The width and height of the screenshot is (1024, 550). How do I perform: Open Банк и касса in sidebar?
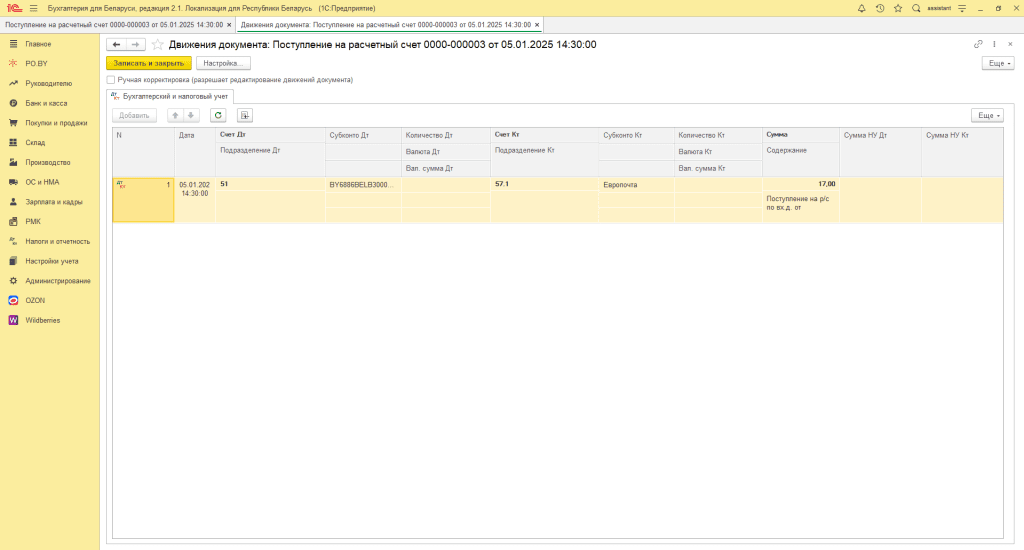click(47, 103)
